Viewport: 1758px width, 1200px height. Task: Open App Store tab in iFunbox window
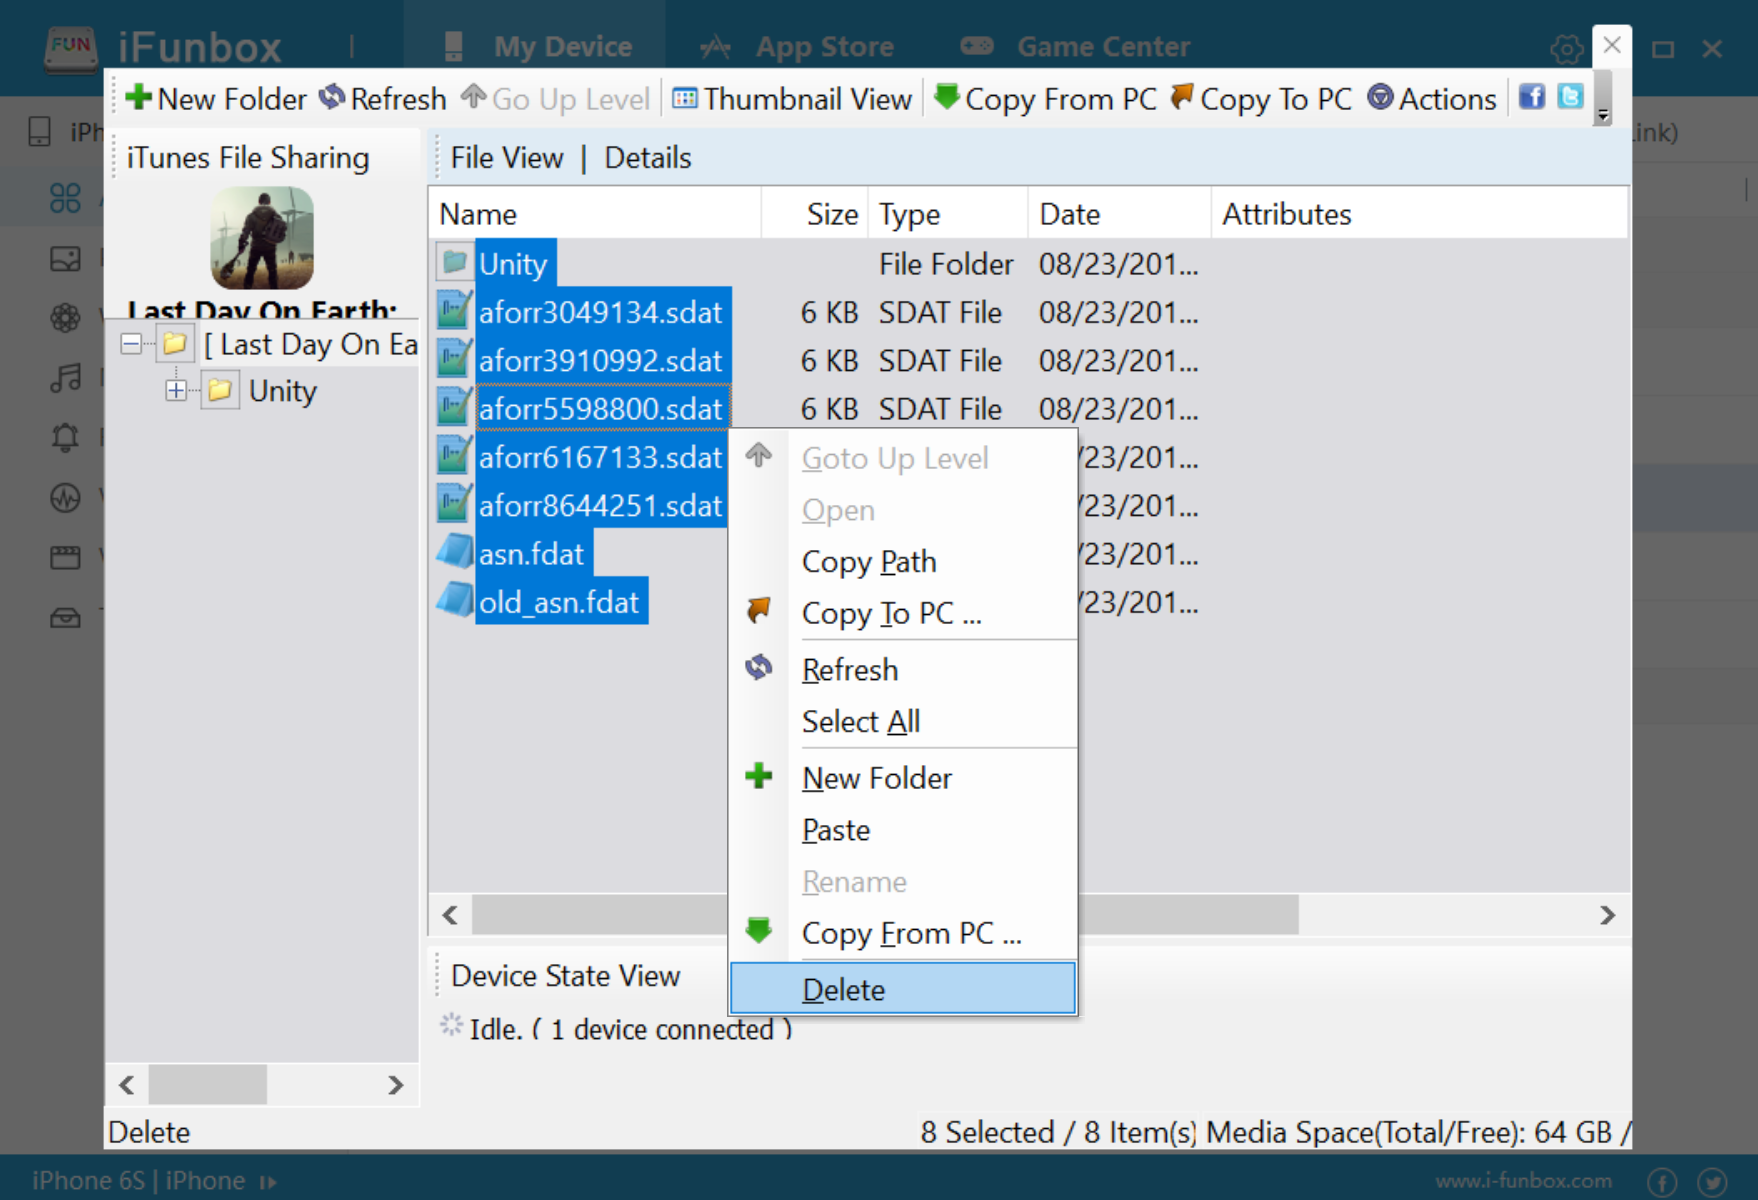point(797,46)
